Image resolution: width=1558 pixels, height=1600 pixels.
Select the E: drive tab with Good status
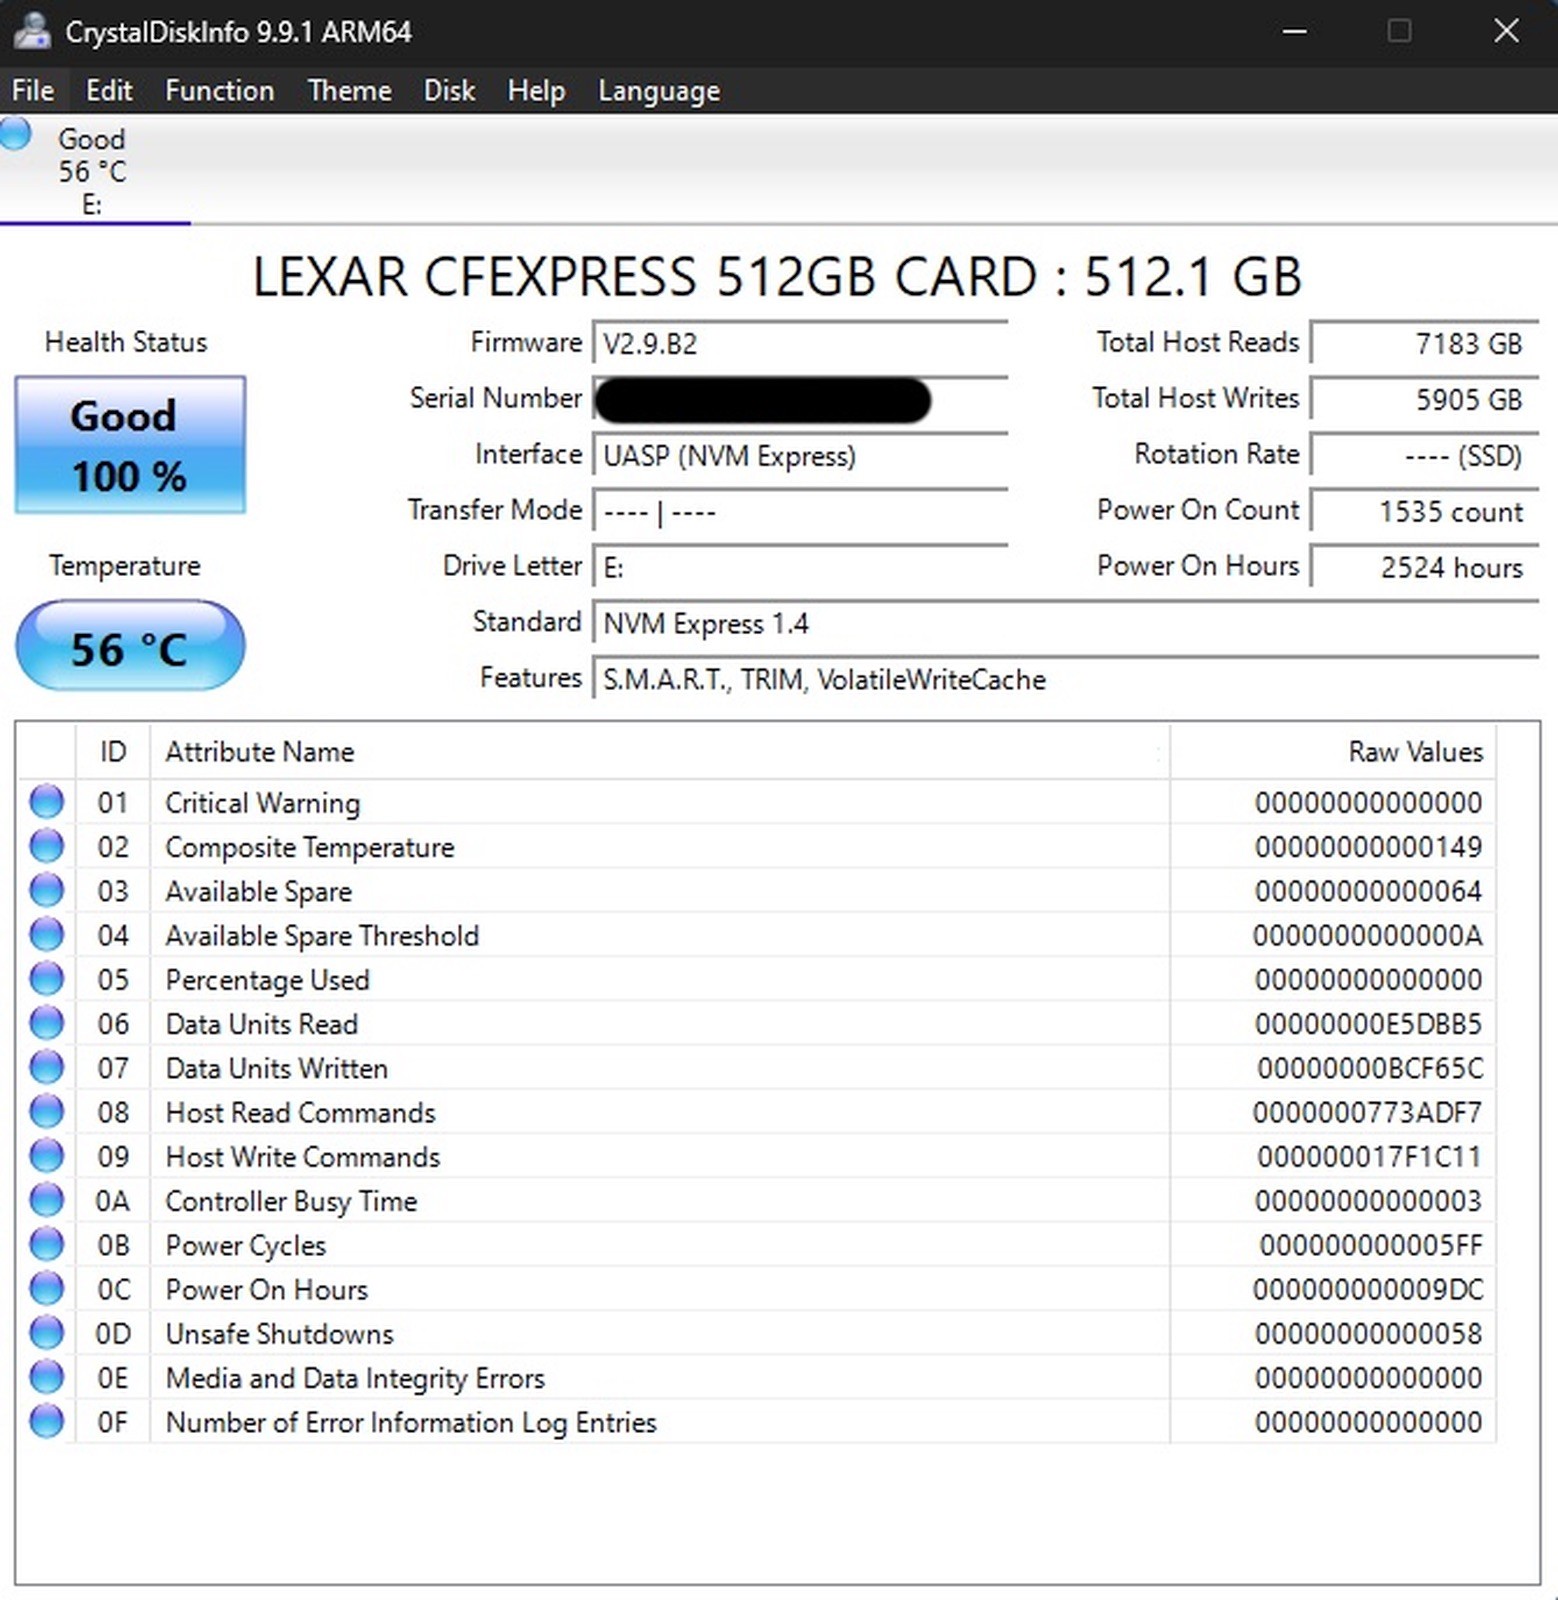point(94,170)
